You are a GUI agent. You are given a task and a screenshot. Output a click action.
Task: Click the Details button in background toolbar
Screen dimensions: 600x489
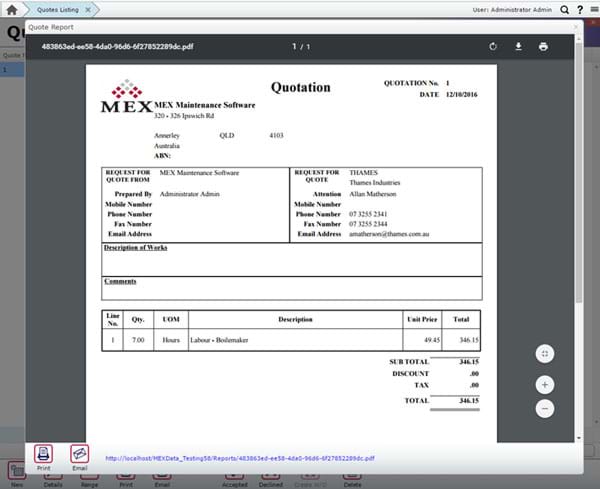click(x=53, y=480)
